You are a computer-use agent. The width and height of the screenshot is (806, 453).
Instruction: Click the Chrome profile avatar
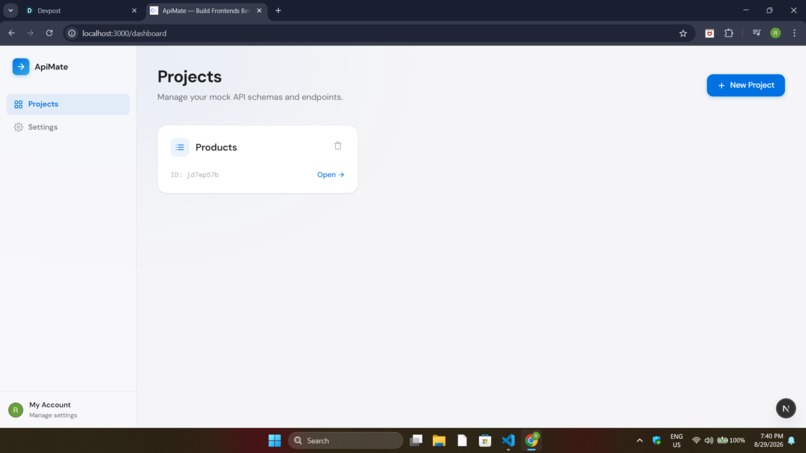775,33
